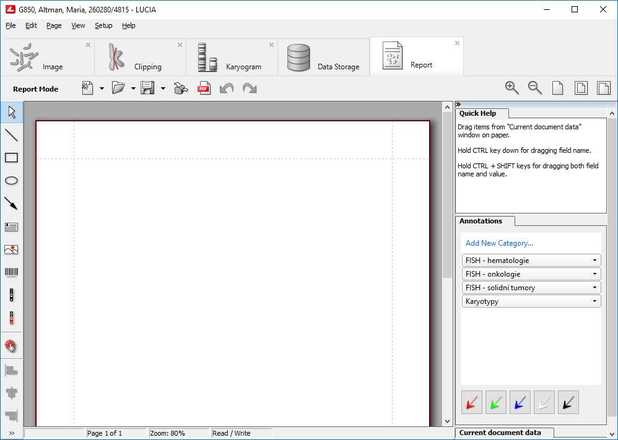Viewport: 618px width, 440px height.
Task: Select the pointer arrow tool
Action: 12,112
